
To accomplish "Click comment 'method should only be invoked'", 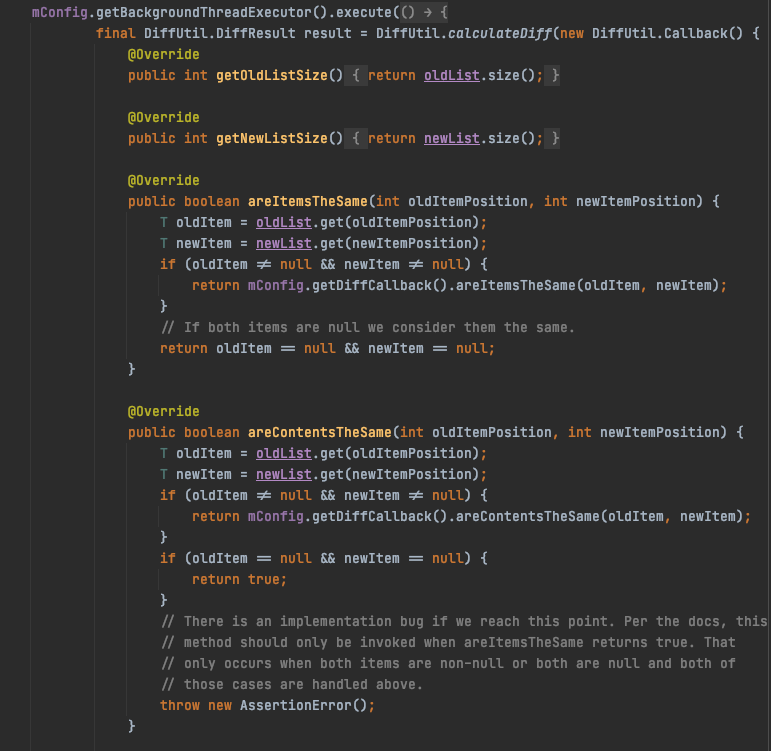I will 448,643.
